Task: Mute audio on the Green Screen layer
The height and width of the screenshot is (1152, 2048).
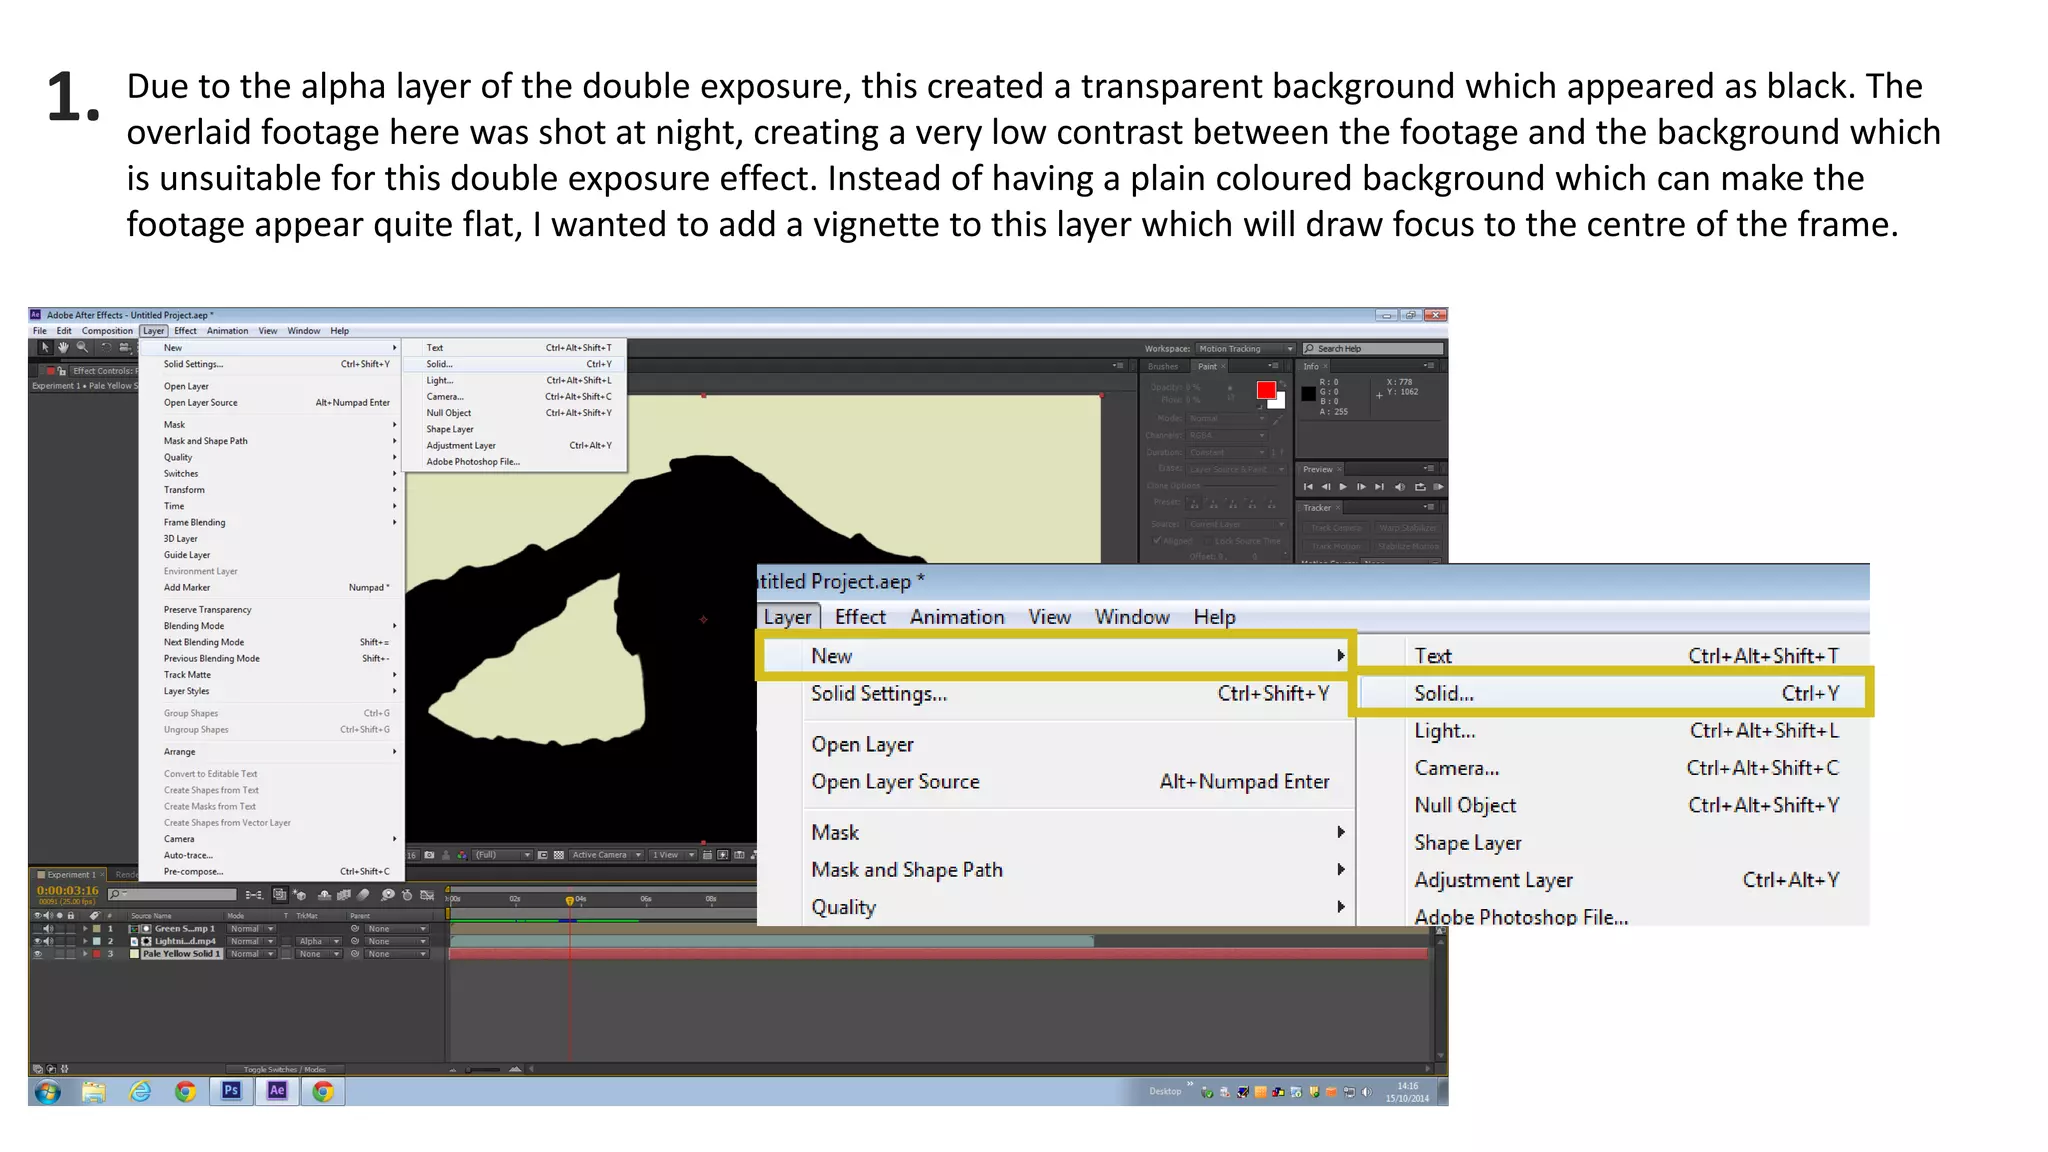Action: click(48, 929)
